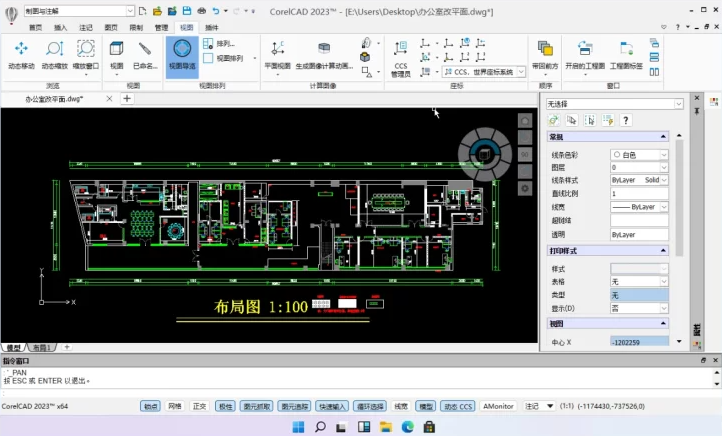722x436 pixels.
Task: Click the properties panel vertical scrollbar
Action: click(x=679, y=197)
